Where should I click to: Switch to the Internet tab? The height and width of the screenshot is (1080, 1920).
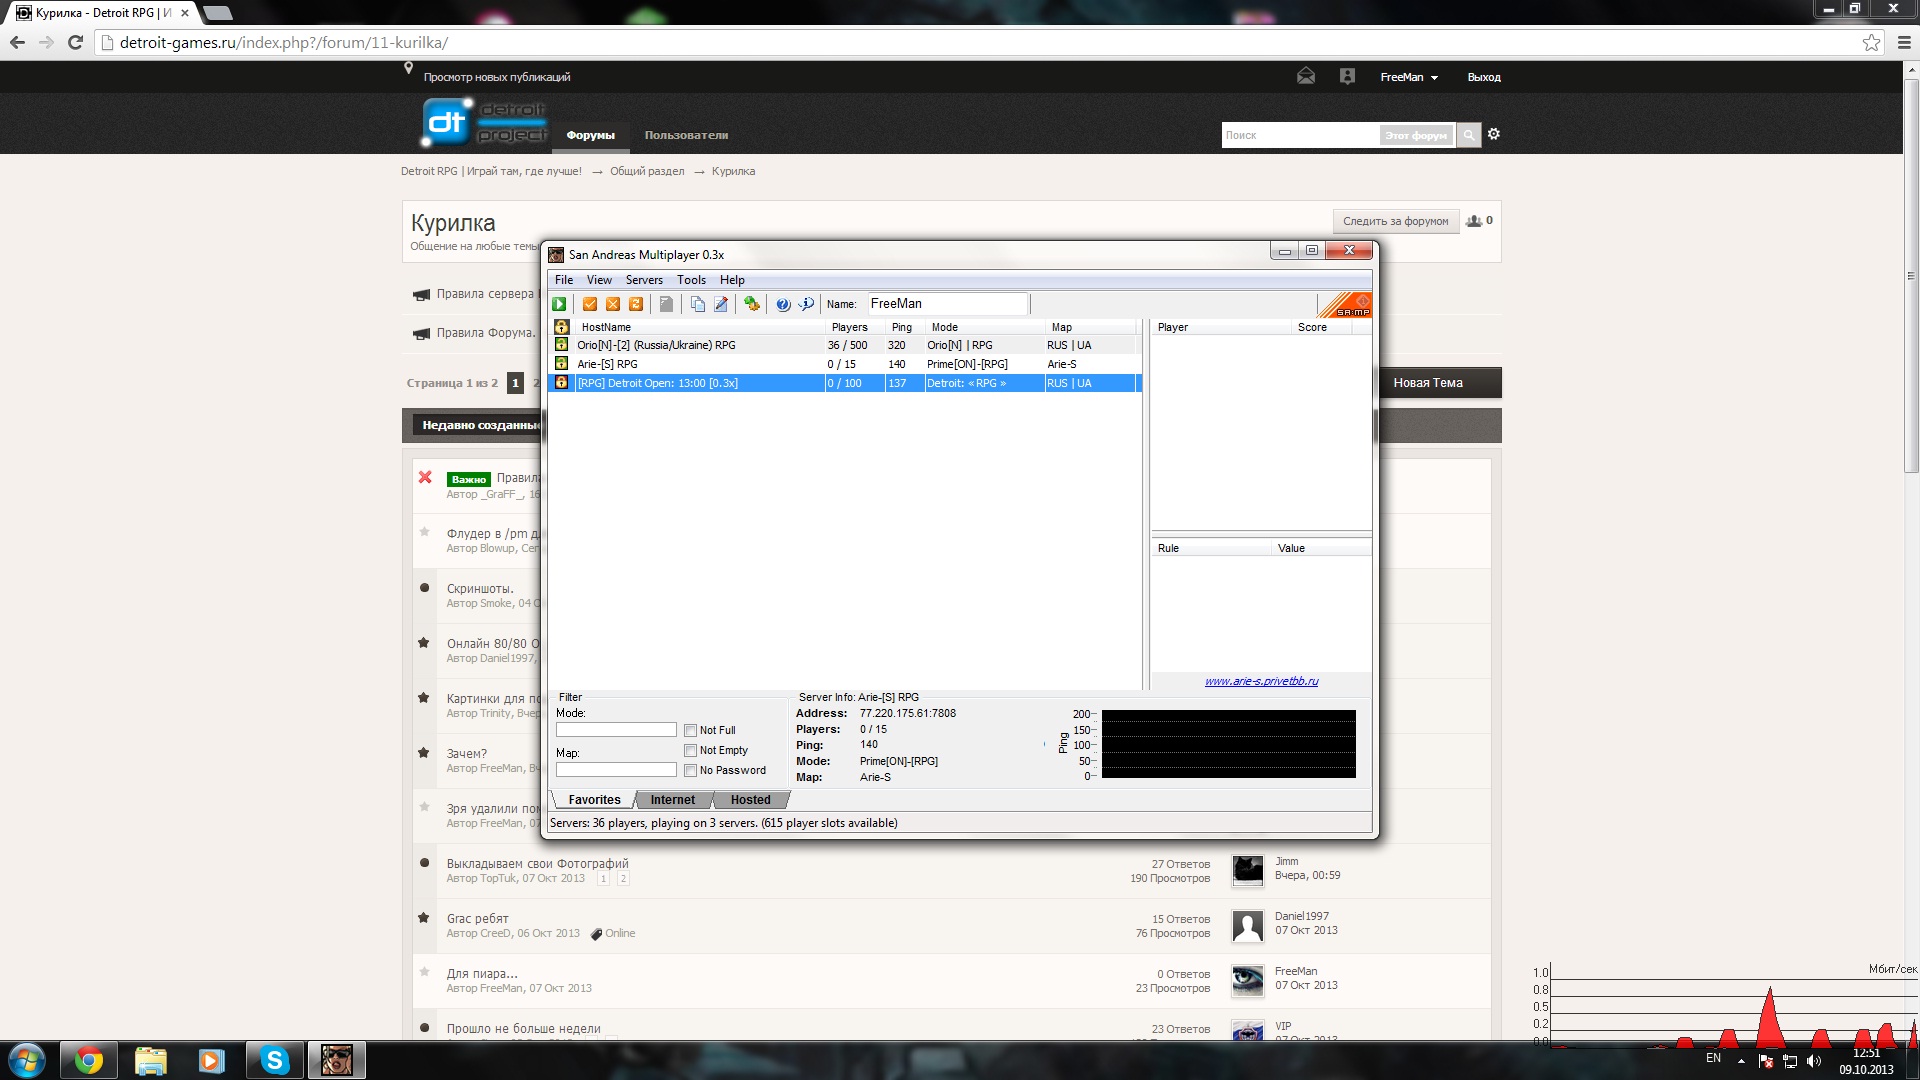tap(672, 800)
